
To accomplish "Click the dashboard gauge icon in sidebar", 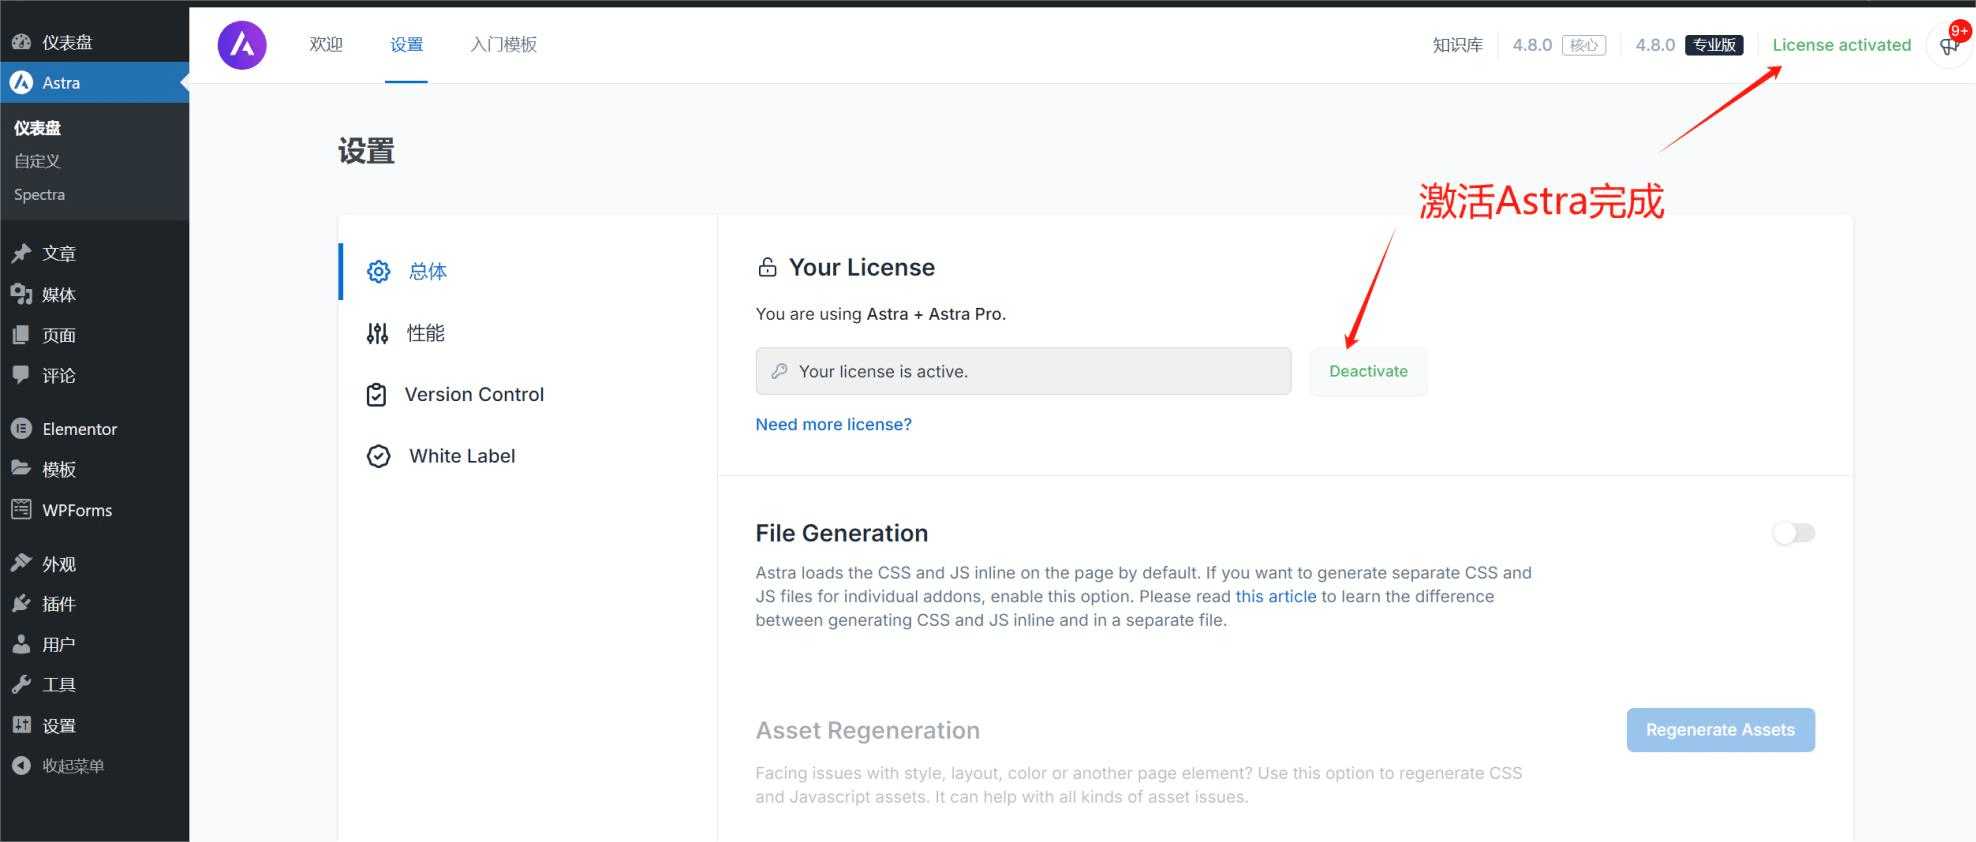I will click(x=21, y=42).
